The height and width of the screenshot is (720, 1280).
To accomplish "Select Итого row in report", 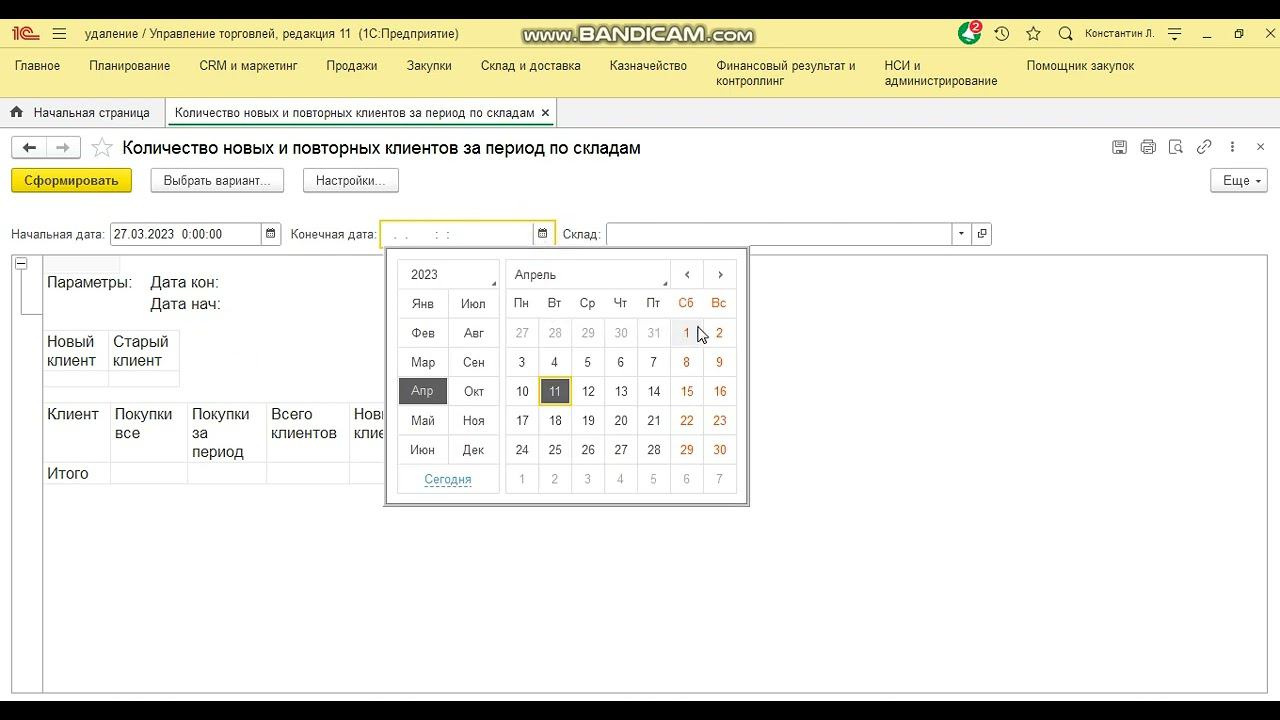I will [68, 474].
